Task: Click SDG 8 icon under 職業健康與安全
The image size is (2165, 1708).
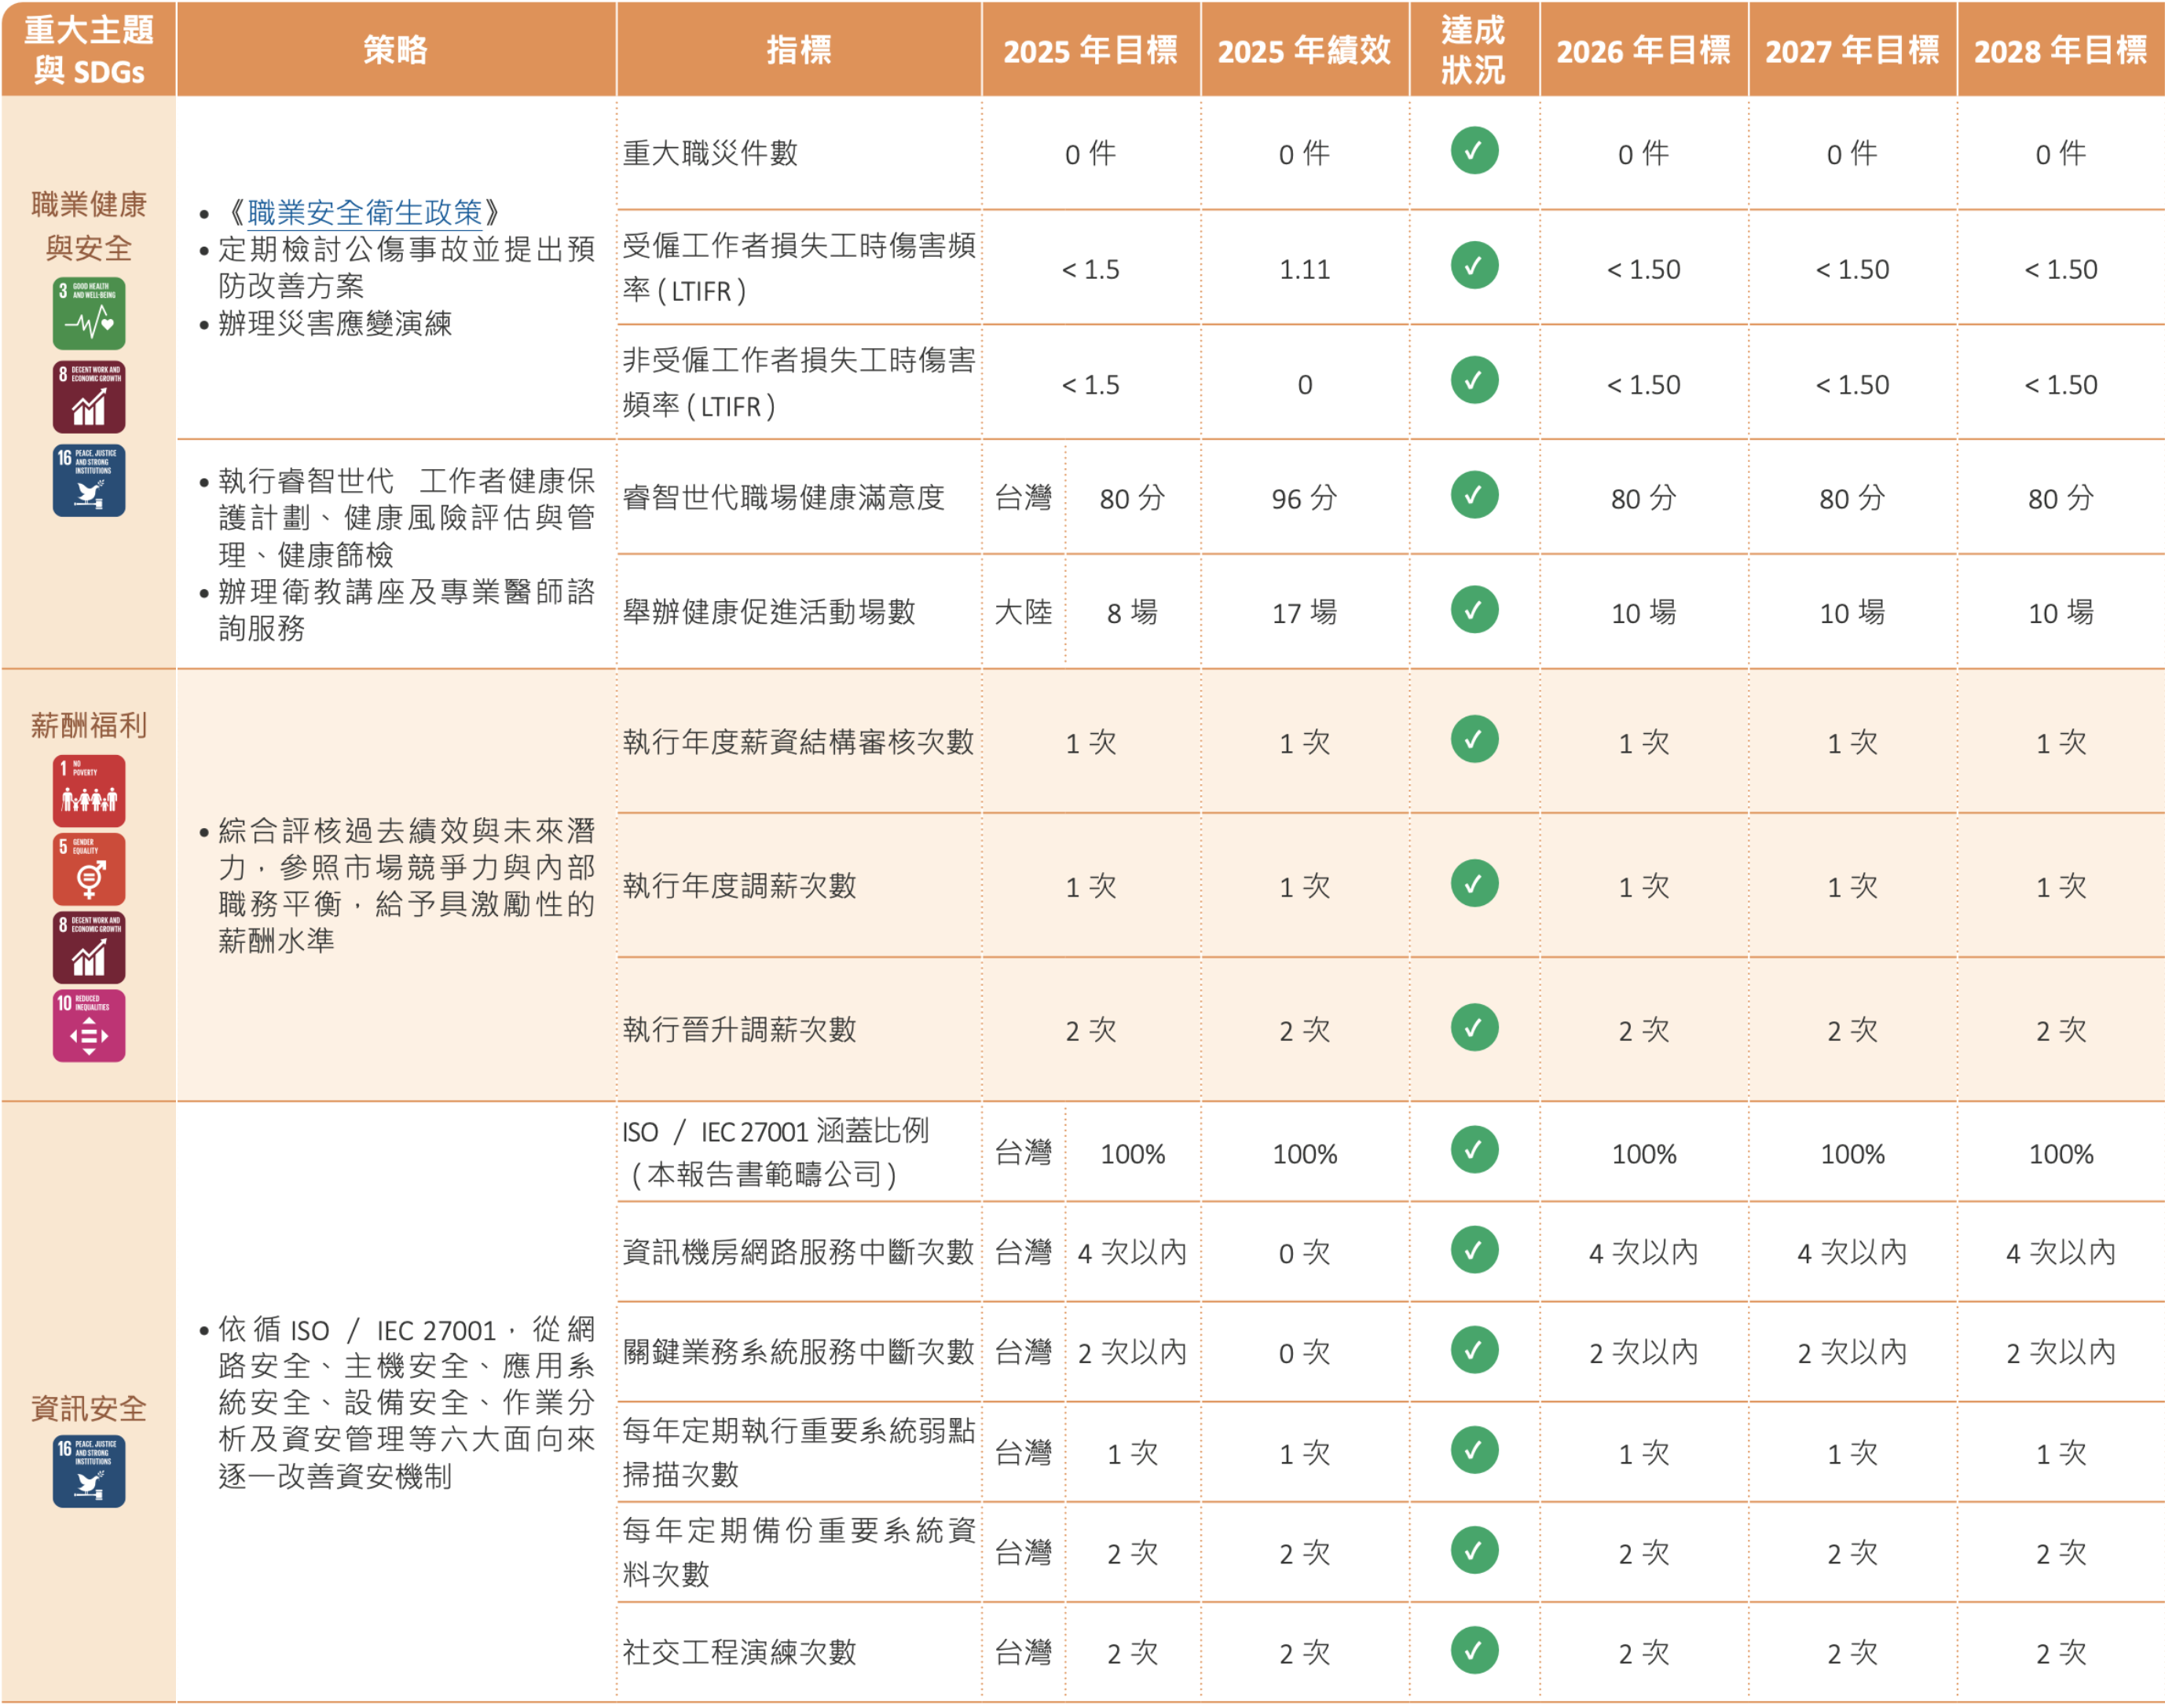Action: (89, 397)
